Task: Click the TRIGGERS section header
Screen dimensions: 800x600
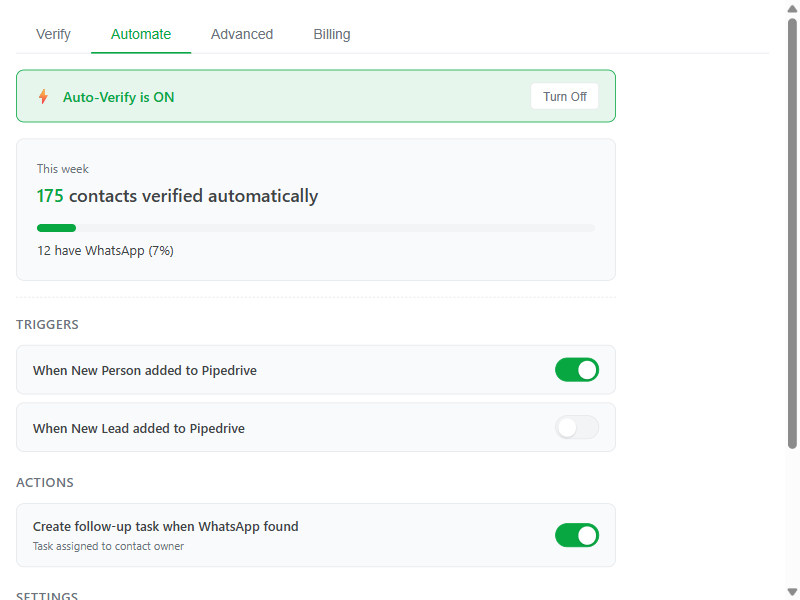Action: click(47, 324)
